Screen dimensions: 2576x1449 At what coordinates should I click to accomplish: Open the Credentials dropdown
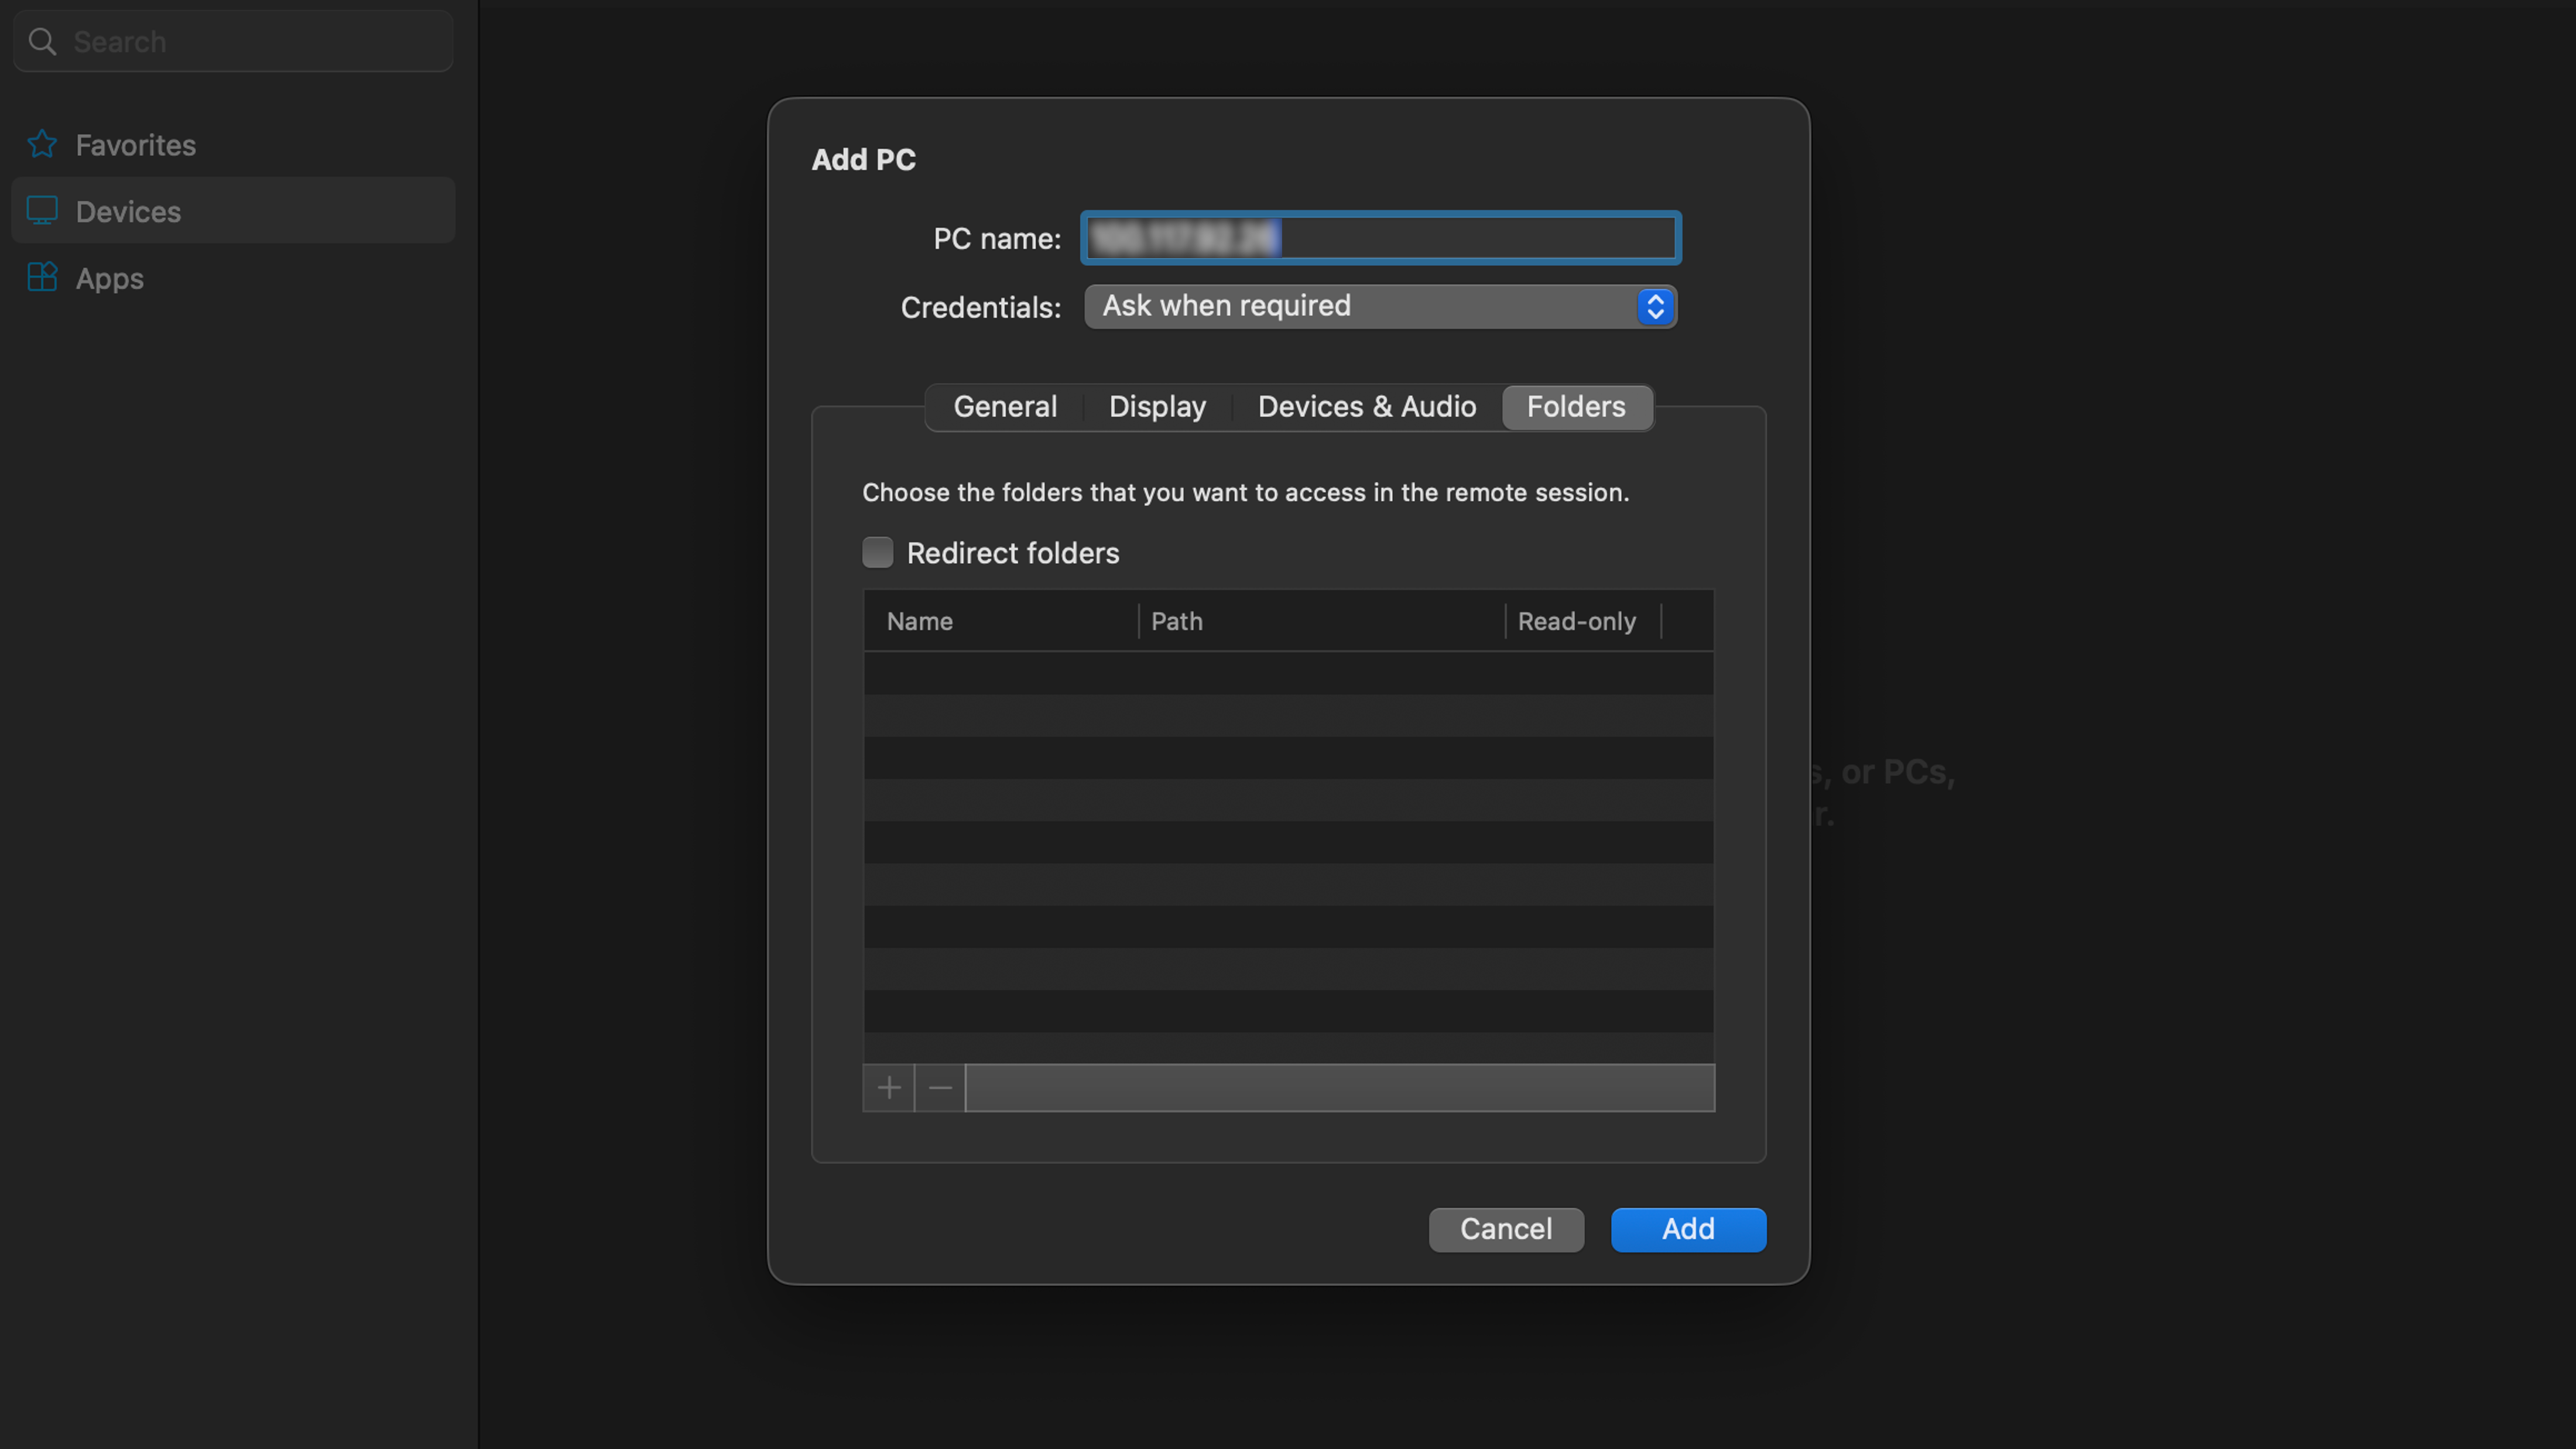click(x=1380, y=307)
